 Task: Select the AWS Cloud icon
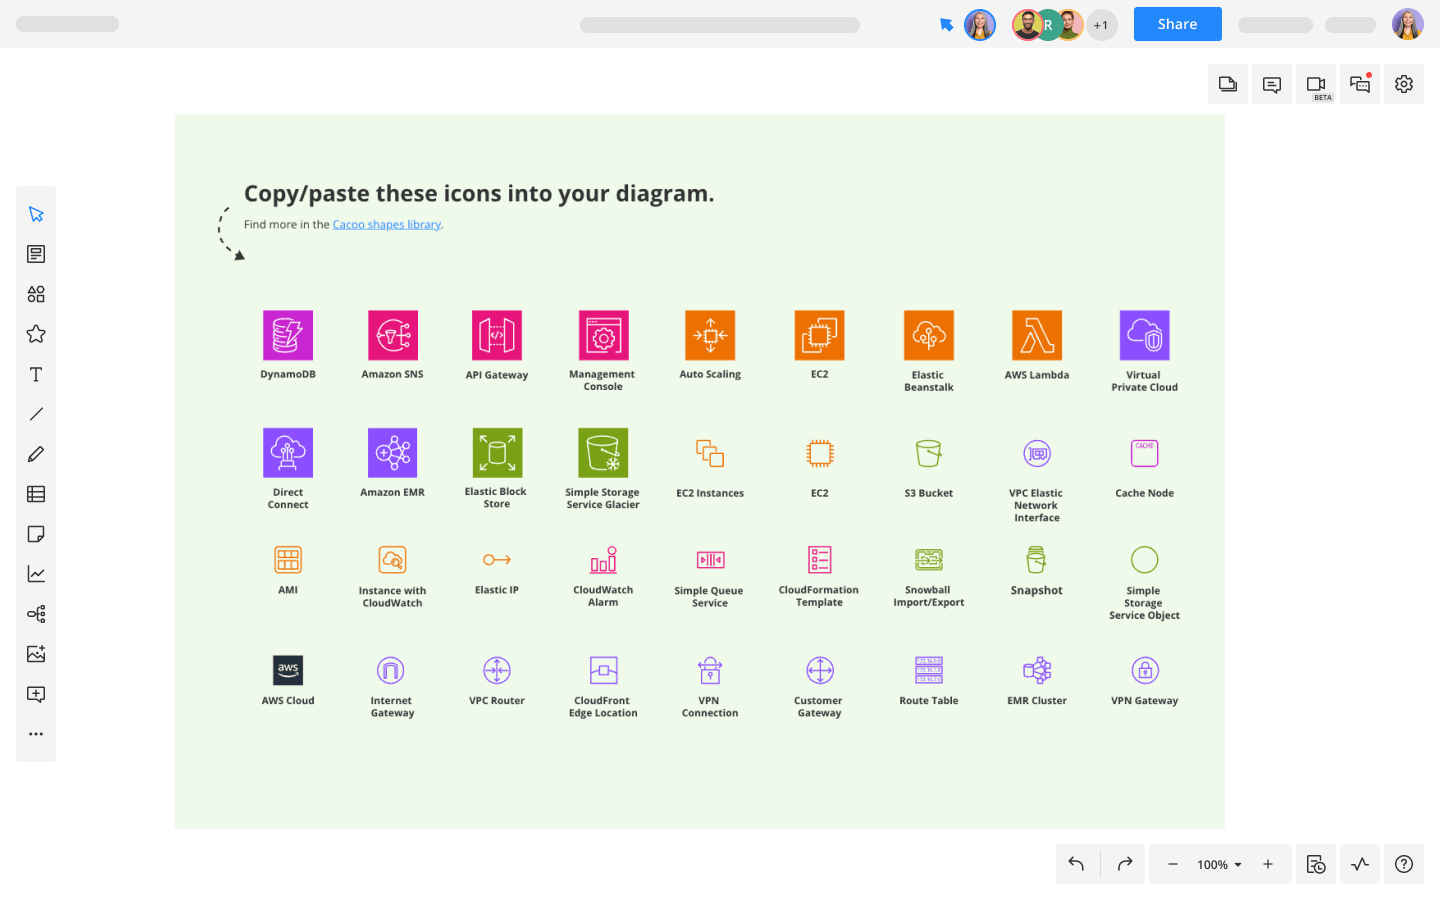[x=288, y=670]
